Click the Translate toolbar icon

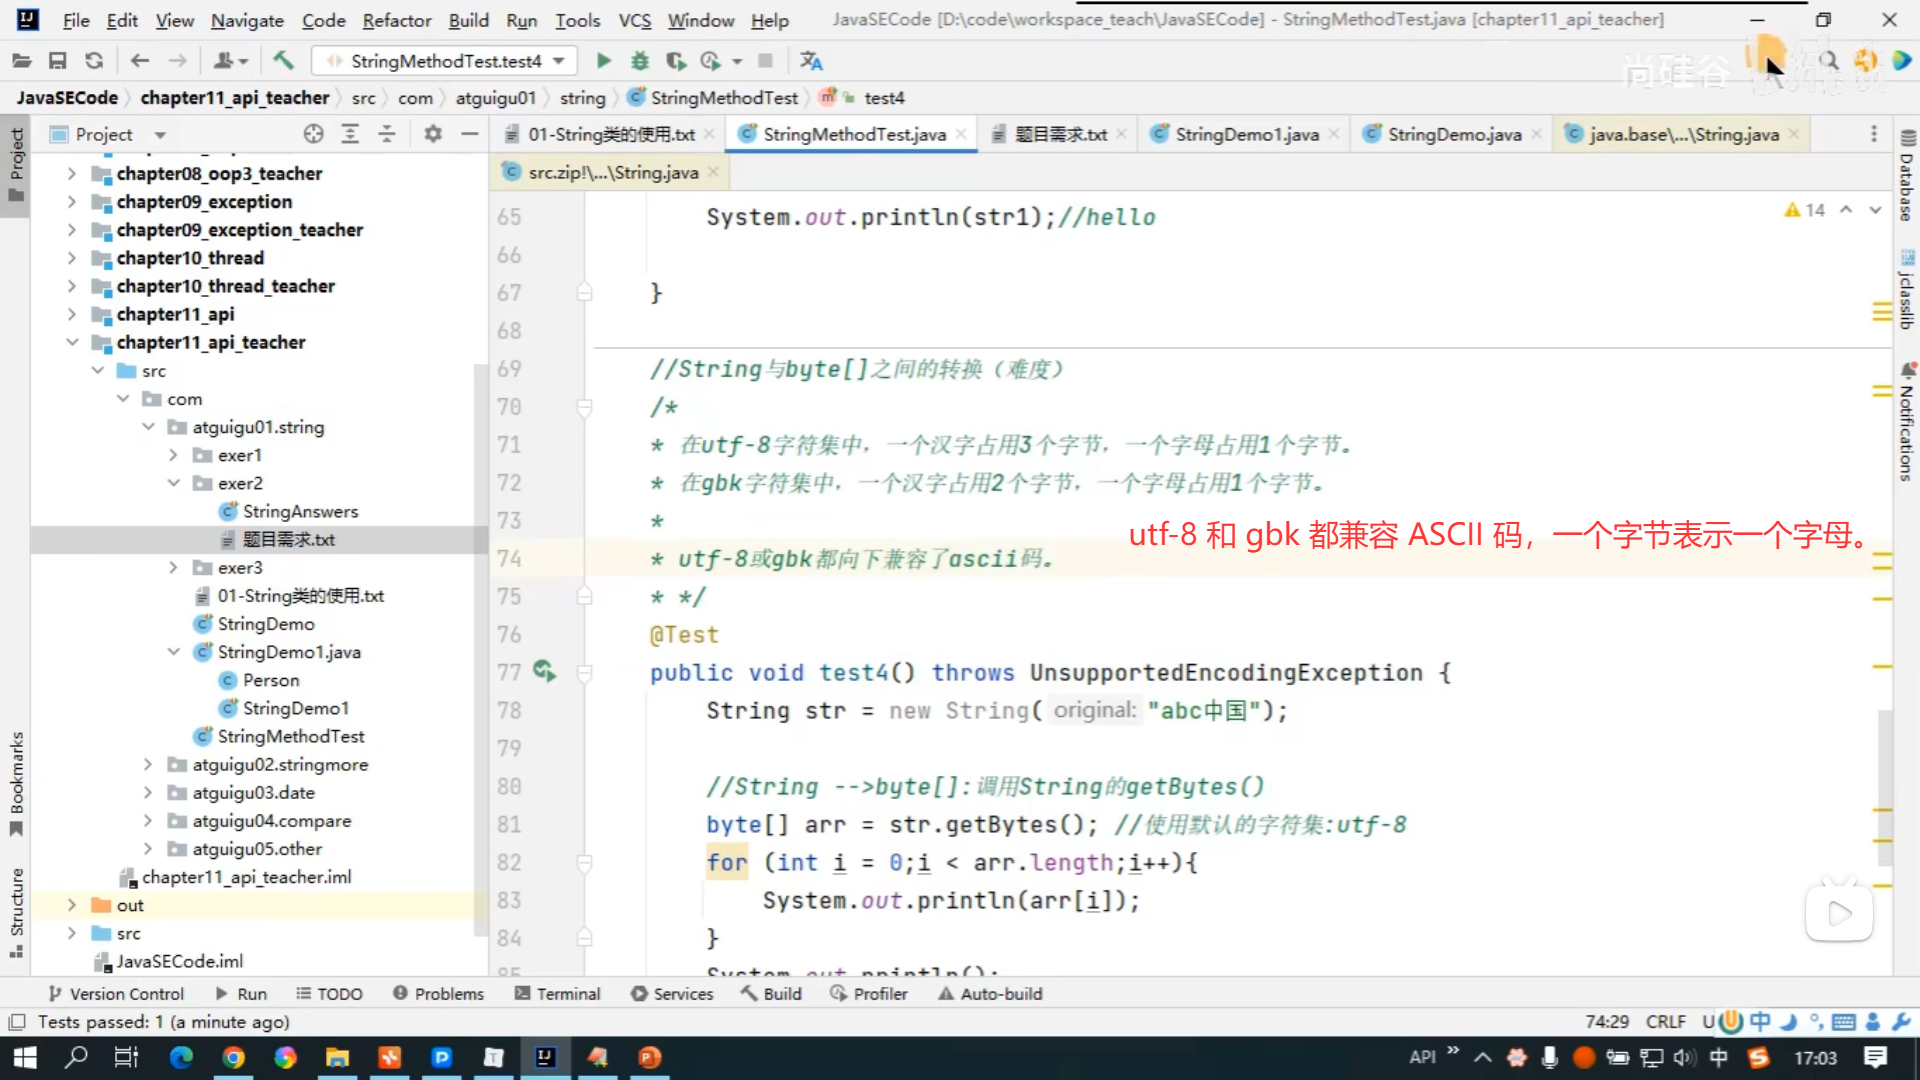point(811,61)
